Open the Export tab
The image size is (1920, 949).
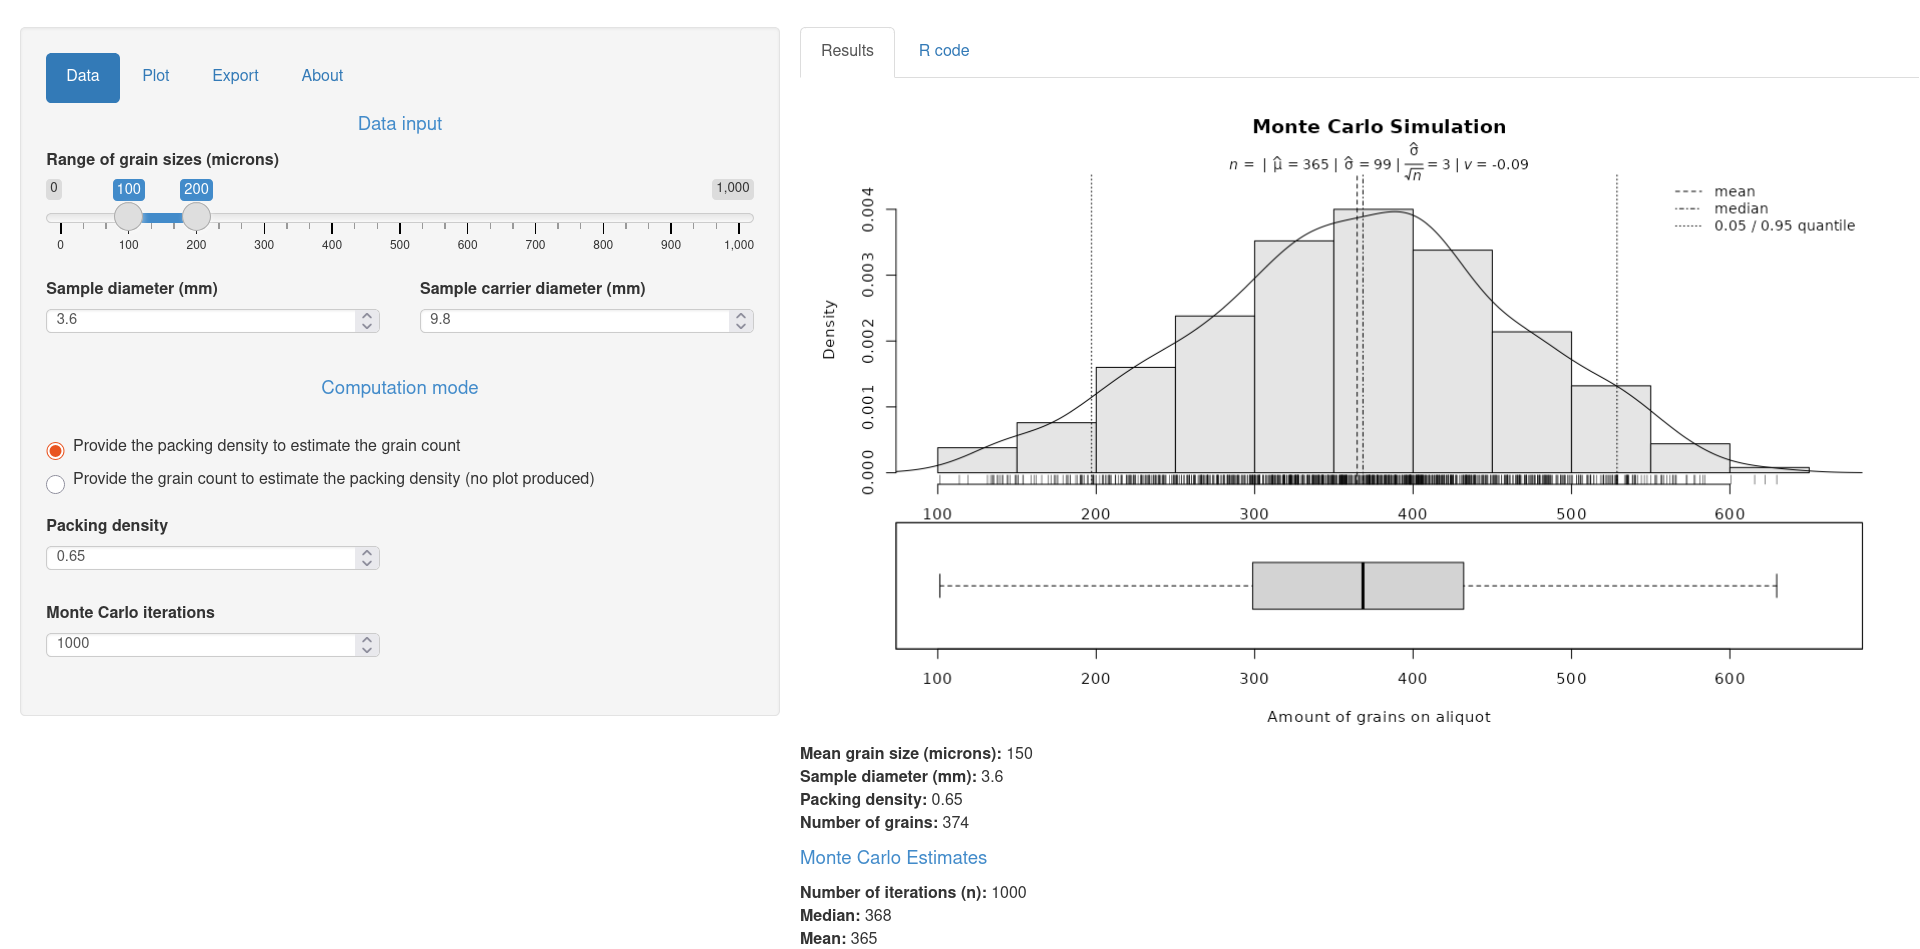pyautogui.click(x=235, y=76)
